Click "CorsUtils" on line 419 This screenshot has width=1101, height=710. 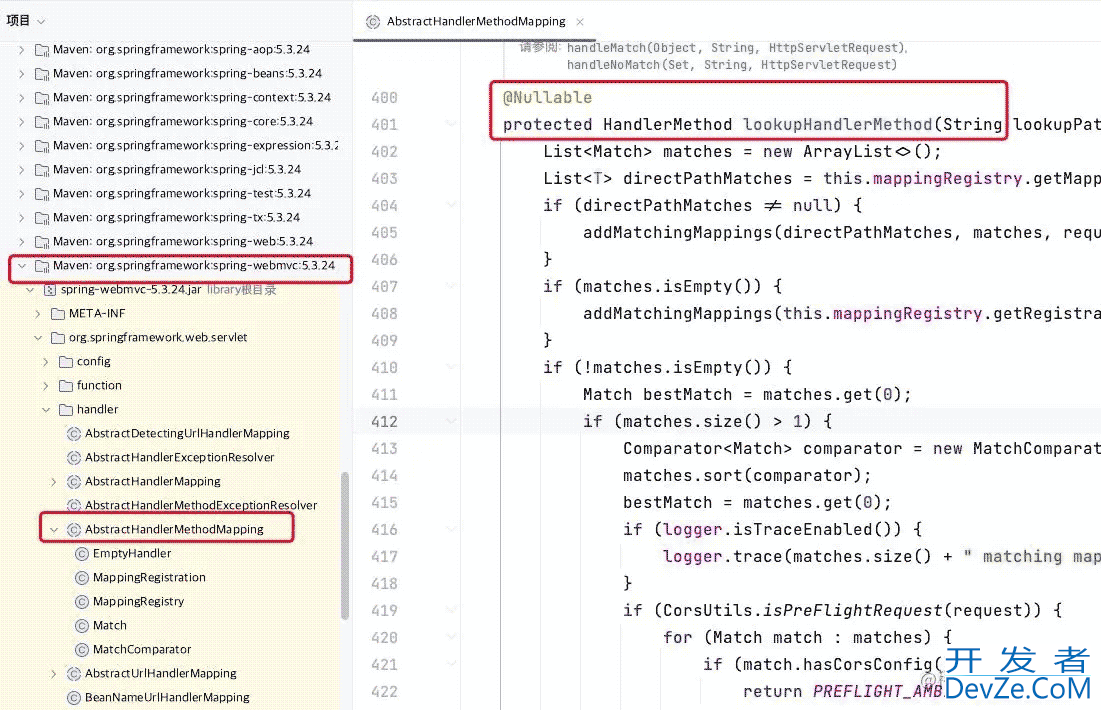coord(708,610)
